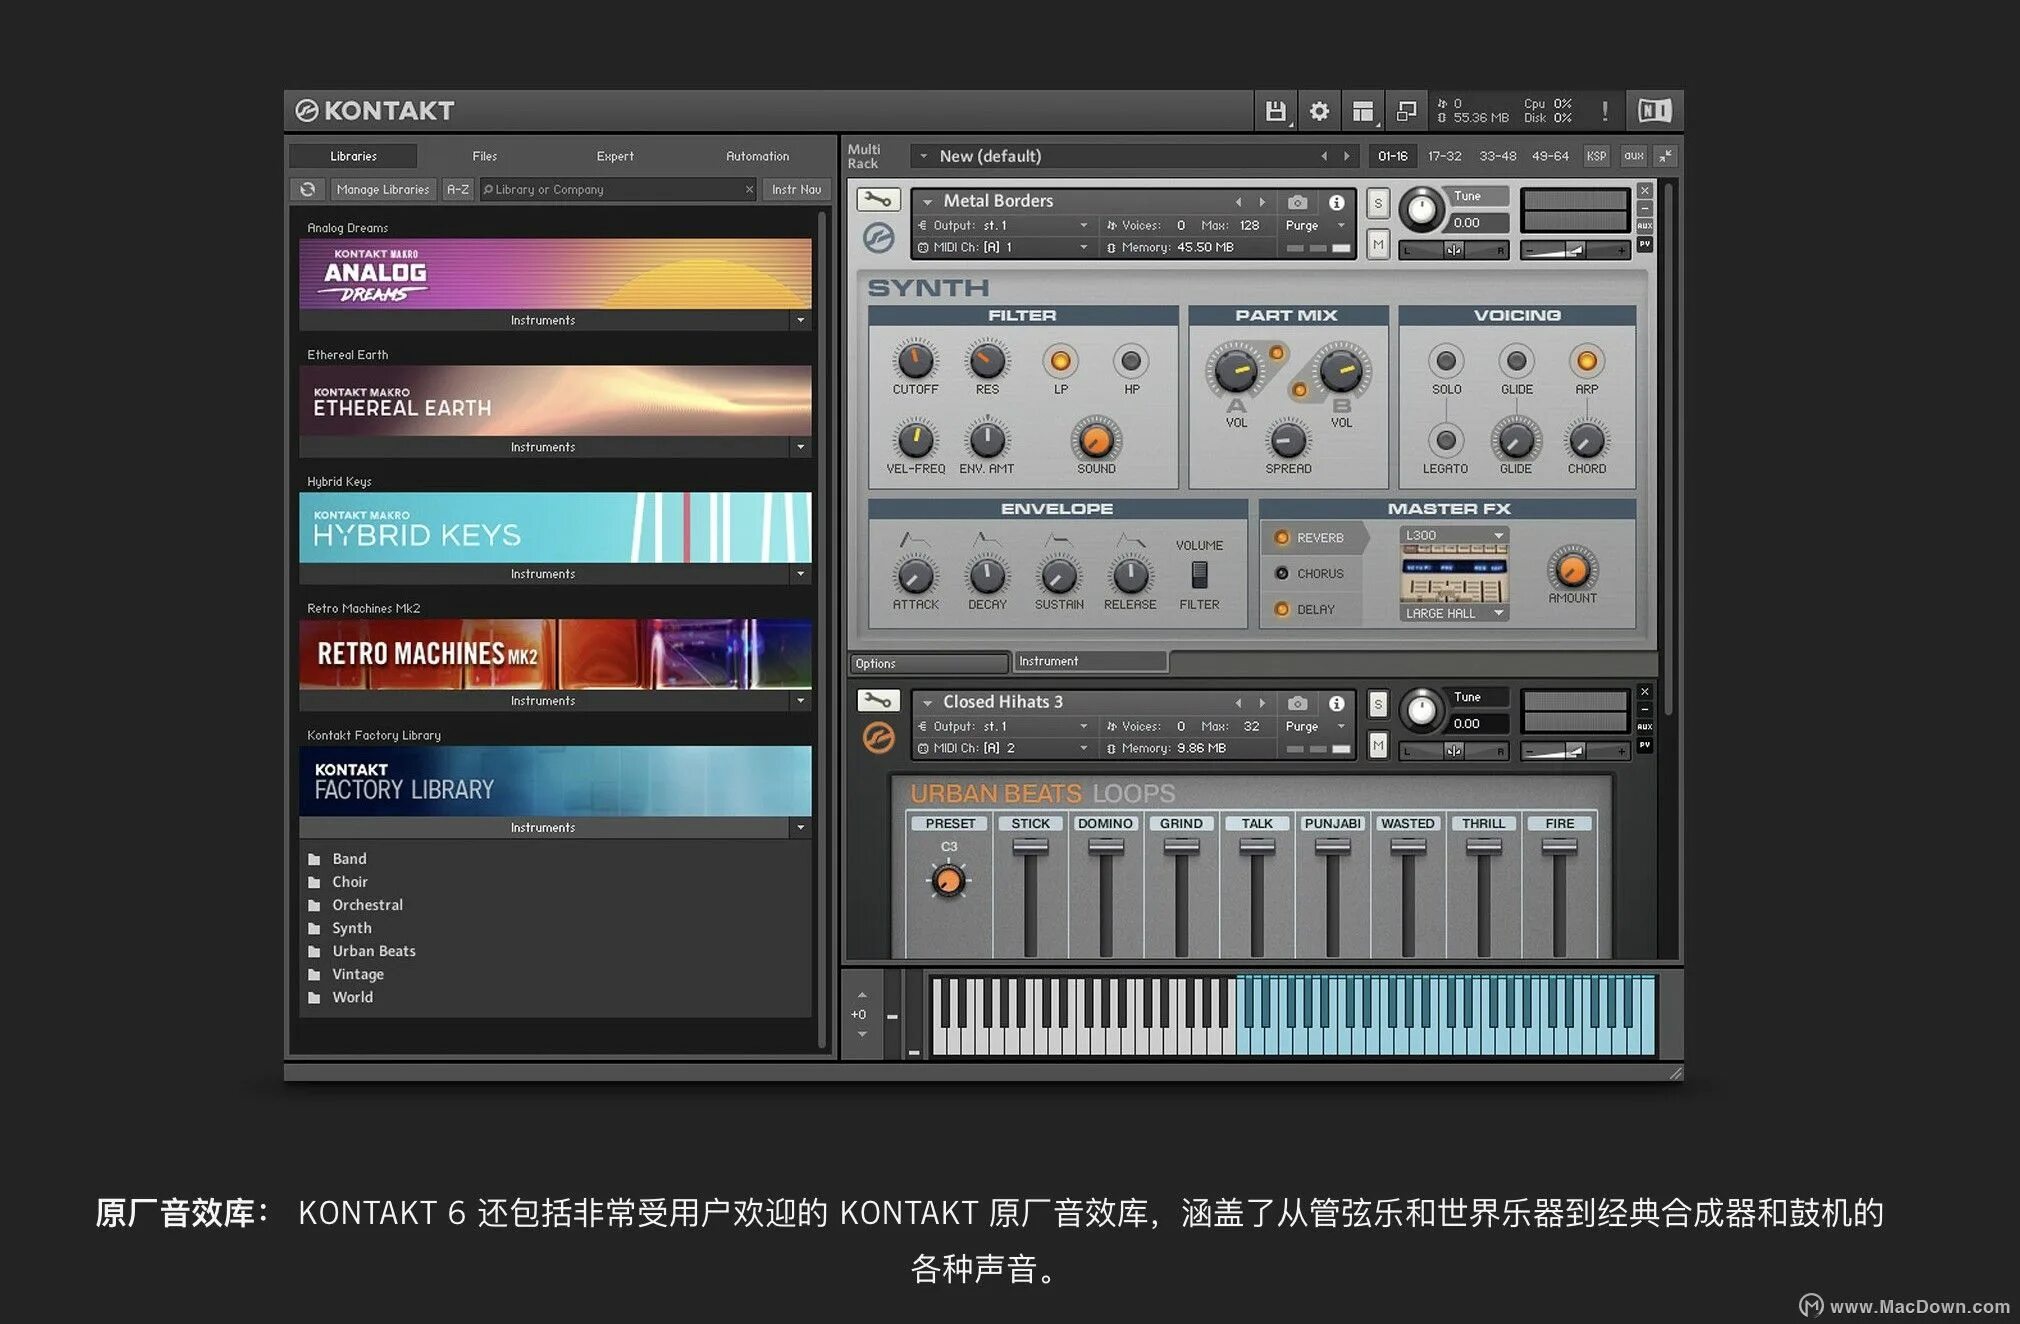
Task: Expand the Hybrid Keys Instruments dropdown arrow
Action: pos(800,574)
